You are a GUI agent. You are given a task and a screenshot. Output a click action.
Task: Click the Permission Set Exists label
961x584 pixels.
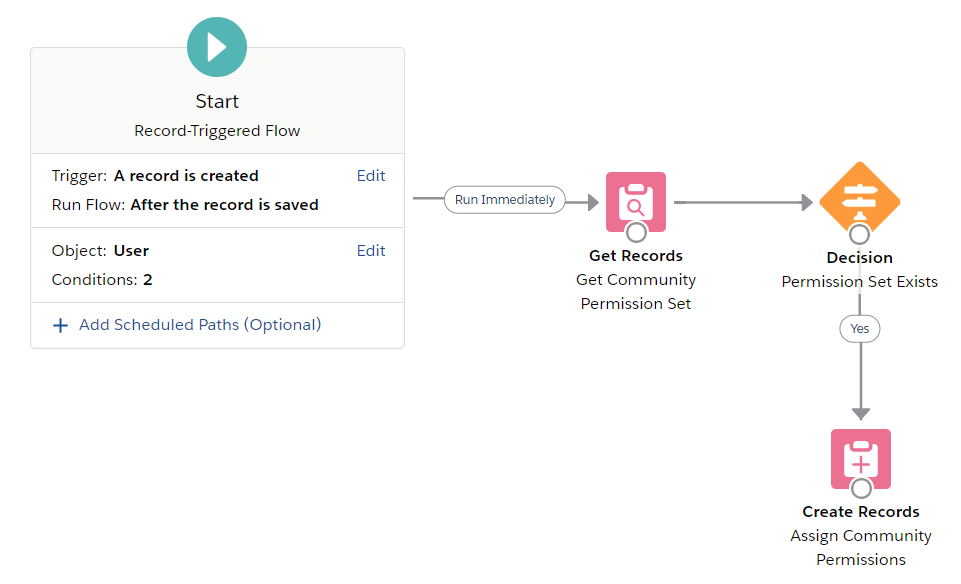859,282
